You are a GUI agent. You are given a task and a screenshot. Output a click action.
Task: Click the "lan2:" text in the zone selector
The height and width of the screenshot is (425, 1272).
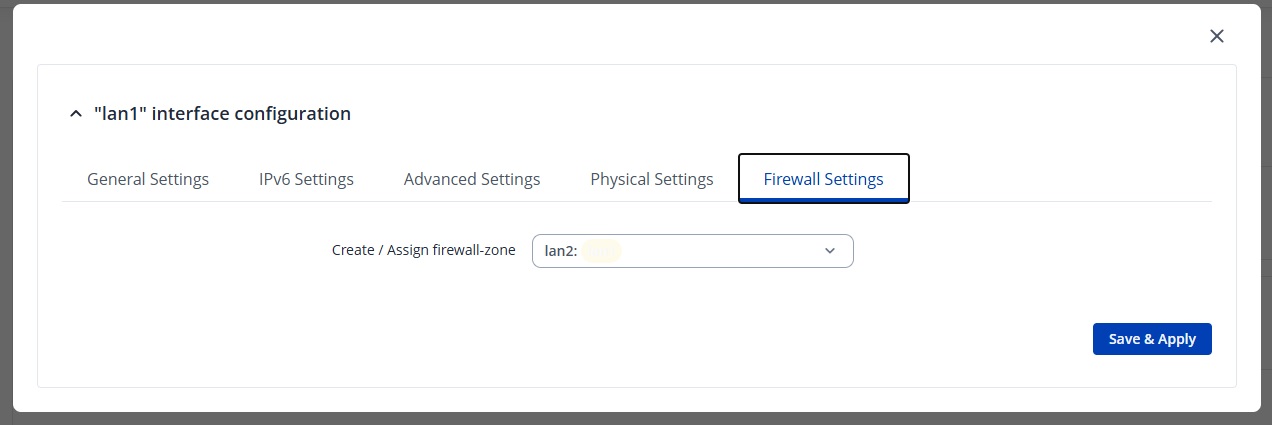[x=561, y=251]
